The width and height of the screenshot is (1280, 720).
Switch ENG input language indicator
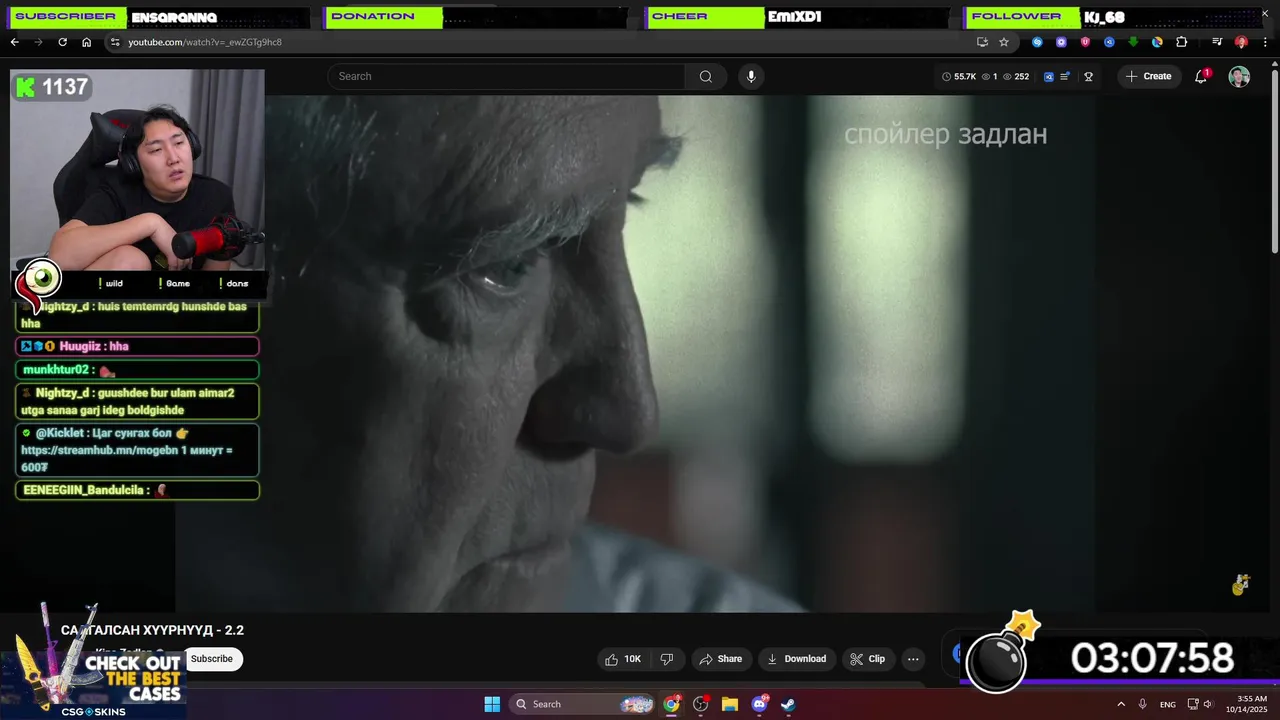(x=1167, y=704)
